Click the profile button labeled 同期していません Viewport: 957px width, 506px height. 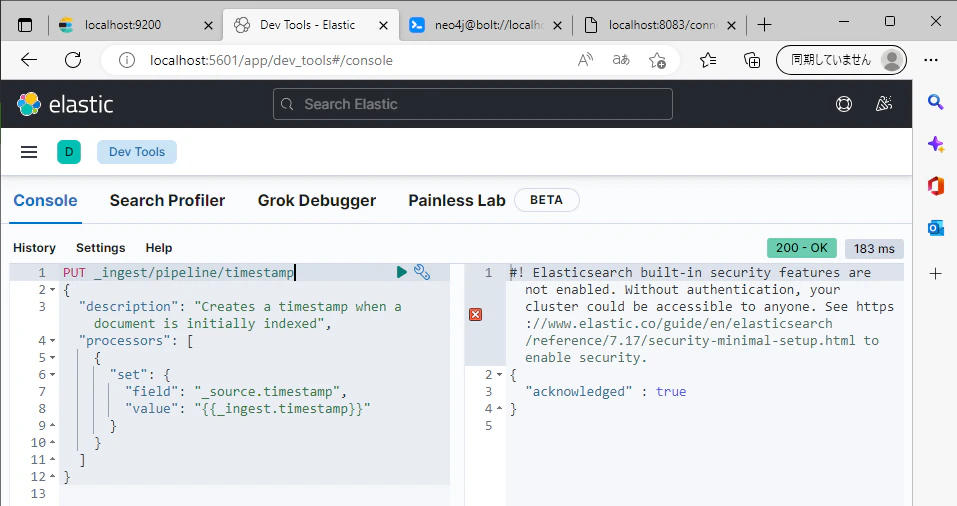(841, 60)
